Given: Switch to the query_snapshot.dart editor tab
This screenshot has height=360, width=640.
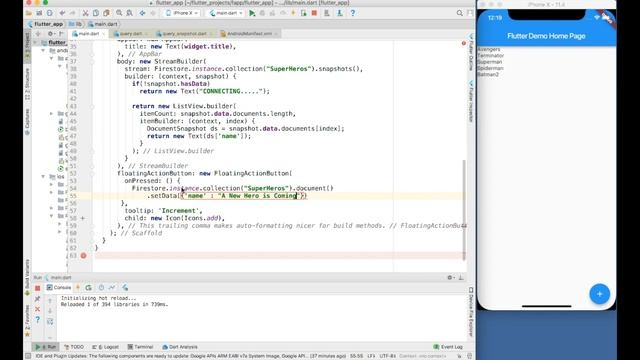Looking at the screenshot, I should click(x=184, y=33).
